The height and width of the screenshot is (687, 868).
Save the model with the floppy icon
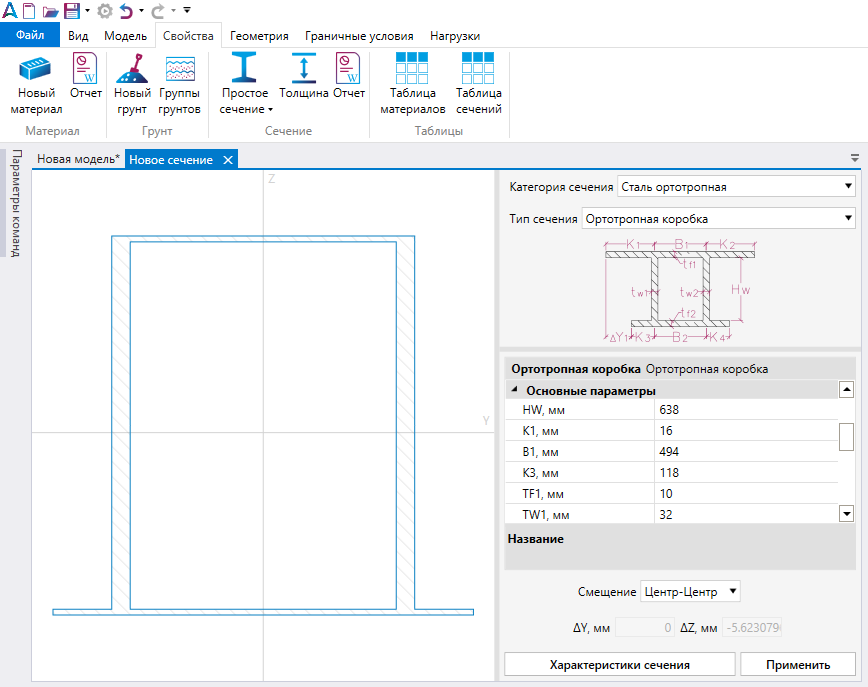72,11
